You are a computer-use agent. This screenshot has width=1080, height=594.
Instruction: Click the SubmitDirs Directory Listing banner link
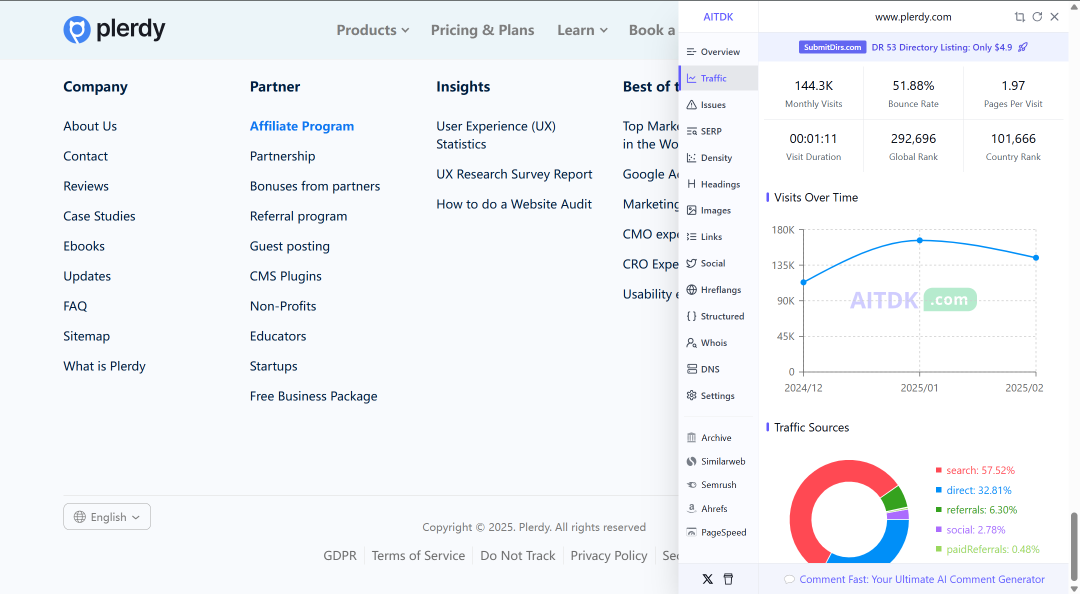pyautogui.click(x=913, y=47)
